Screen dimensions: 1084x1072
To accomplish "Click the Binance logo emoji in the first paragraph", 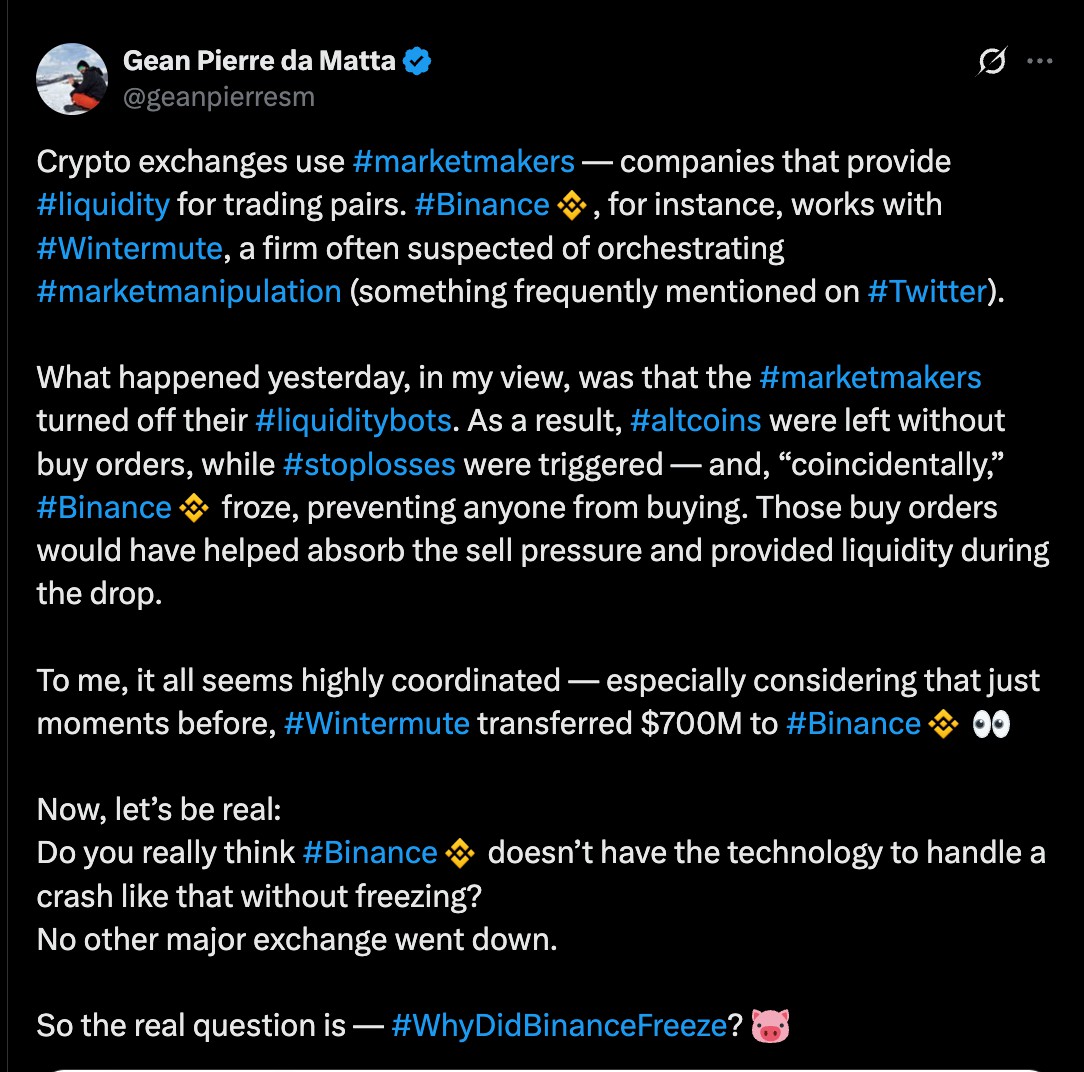I will (x=572, y=204).
